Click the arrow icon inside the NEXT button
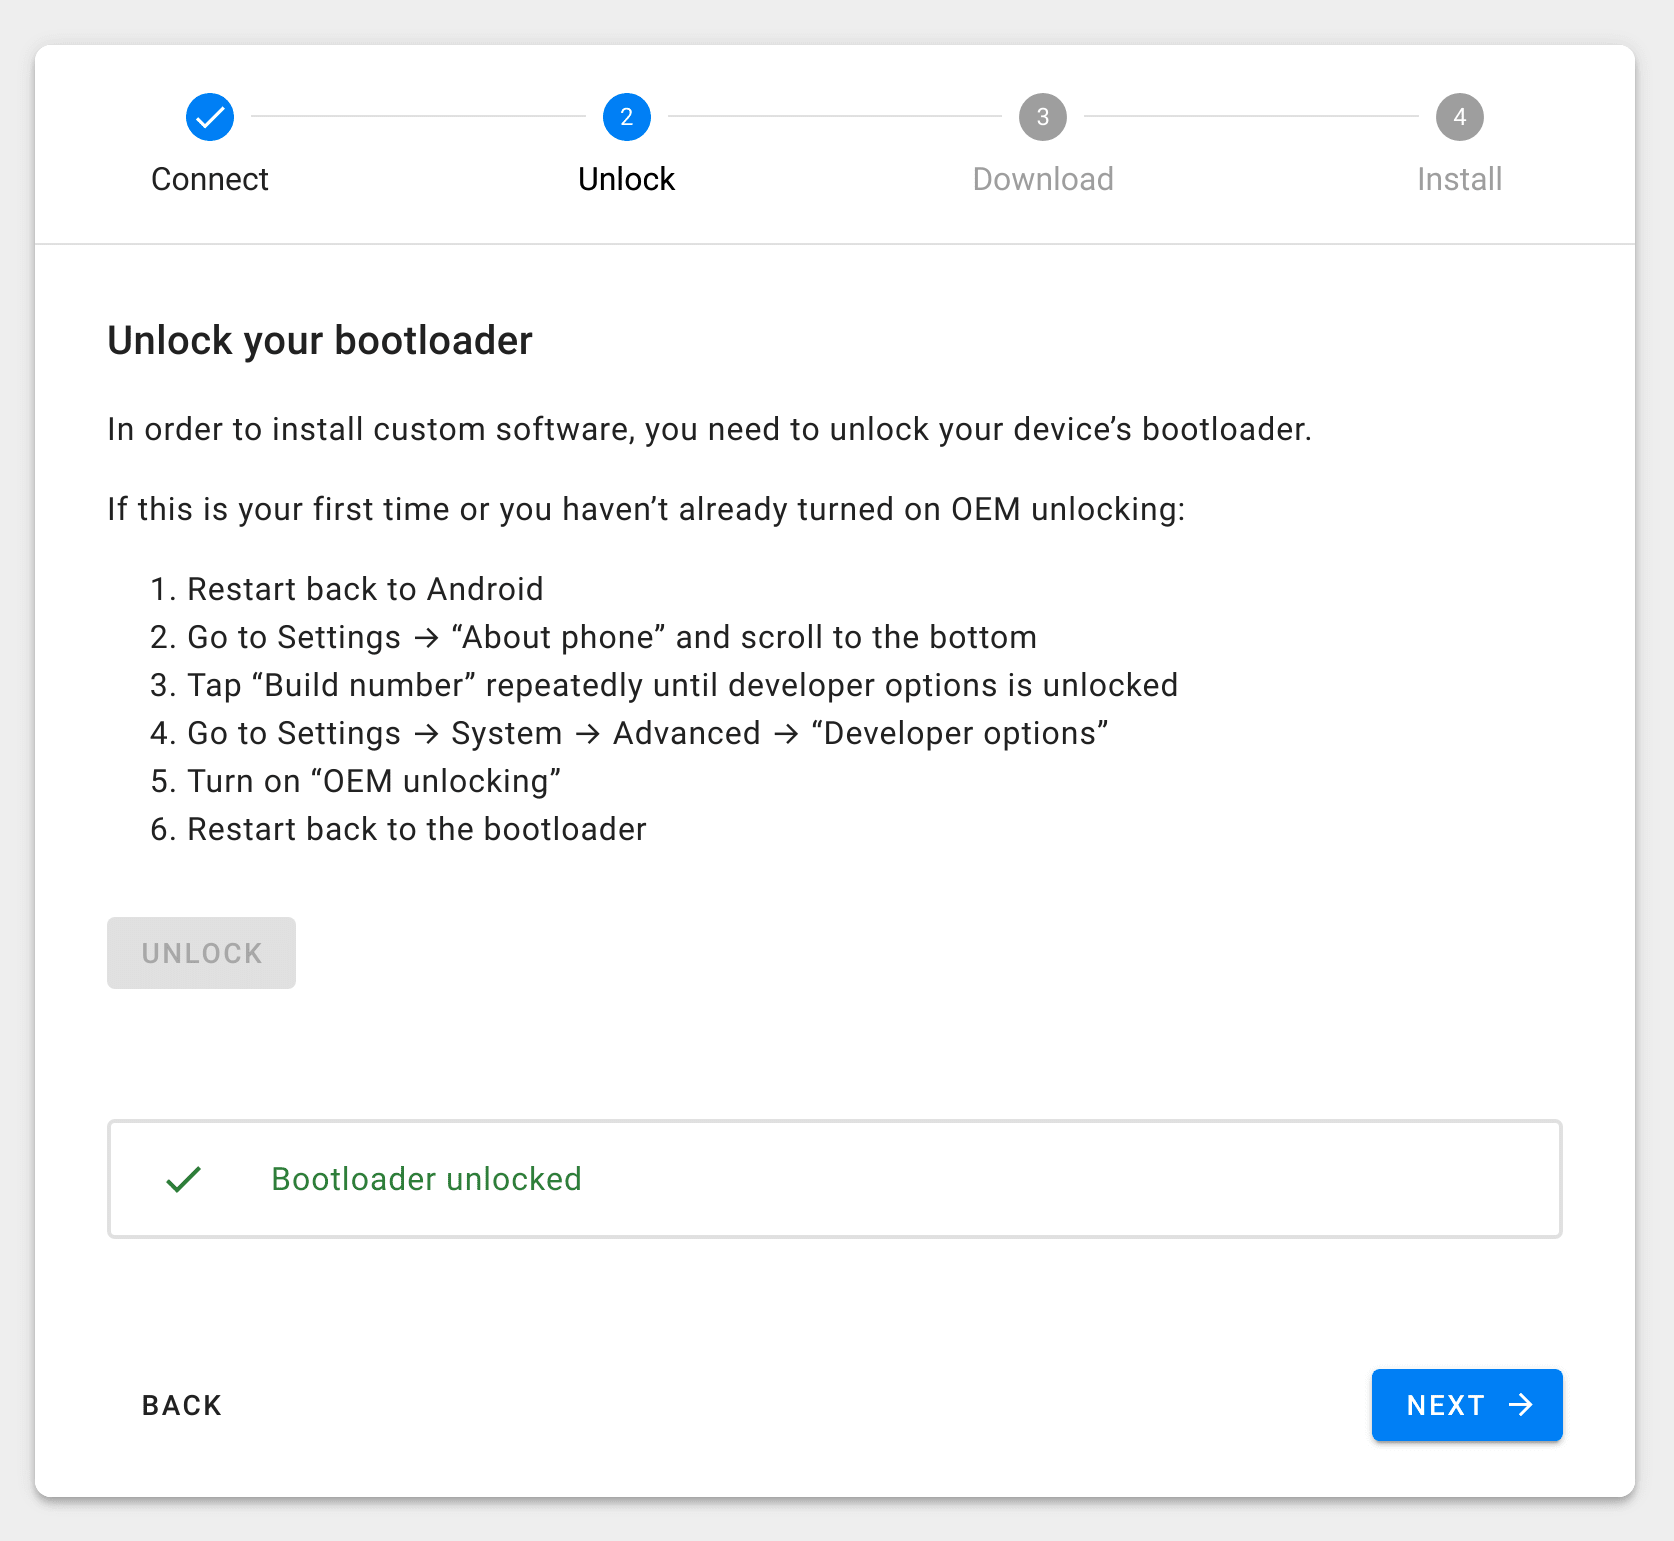1674x1541 pixels. (x=1522, y=1405)
